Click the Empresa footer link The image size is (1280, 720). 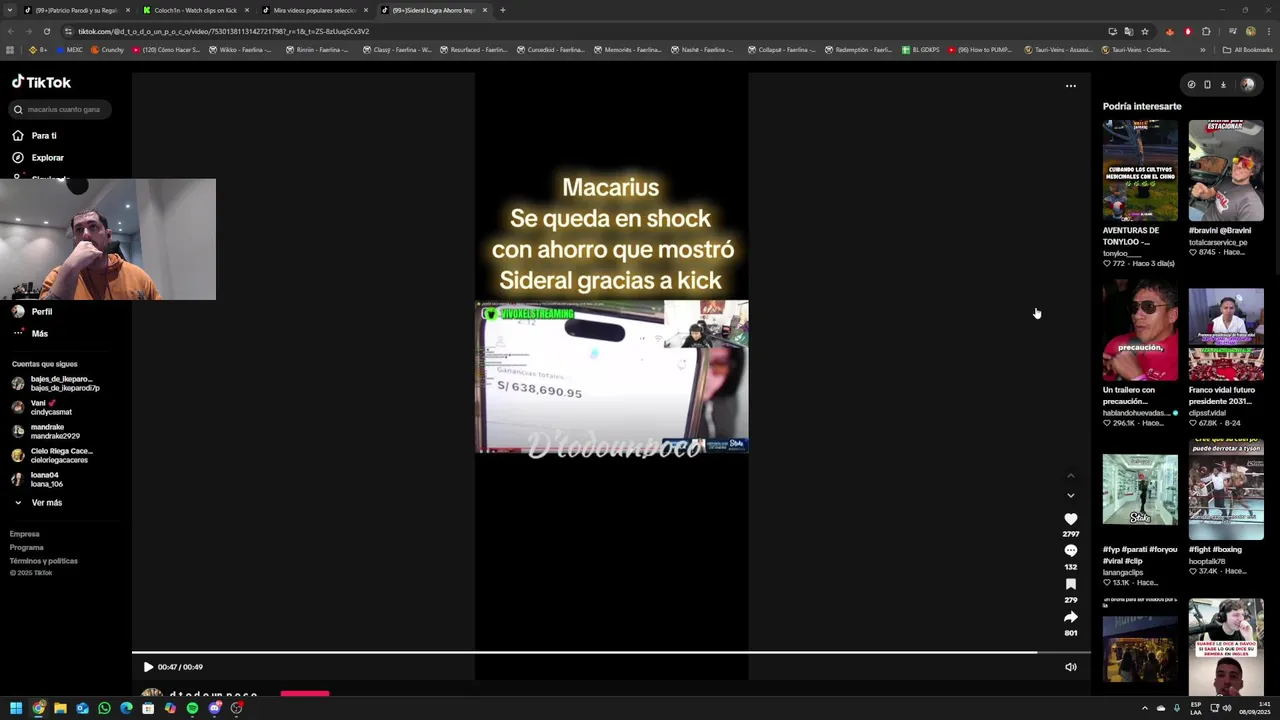[x=25, y=534]
